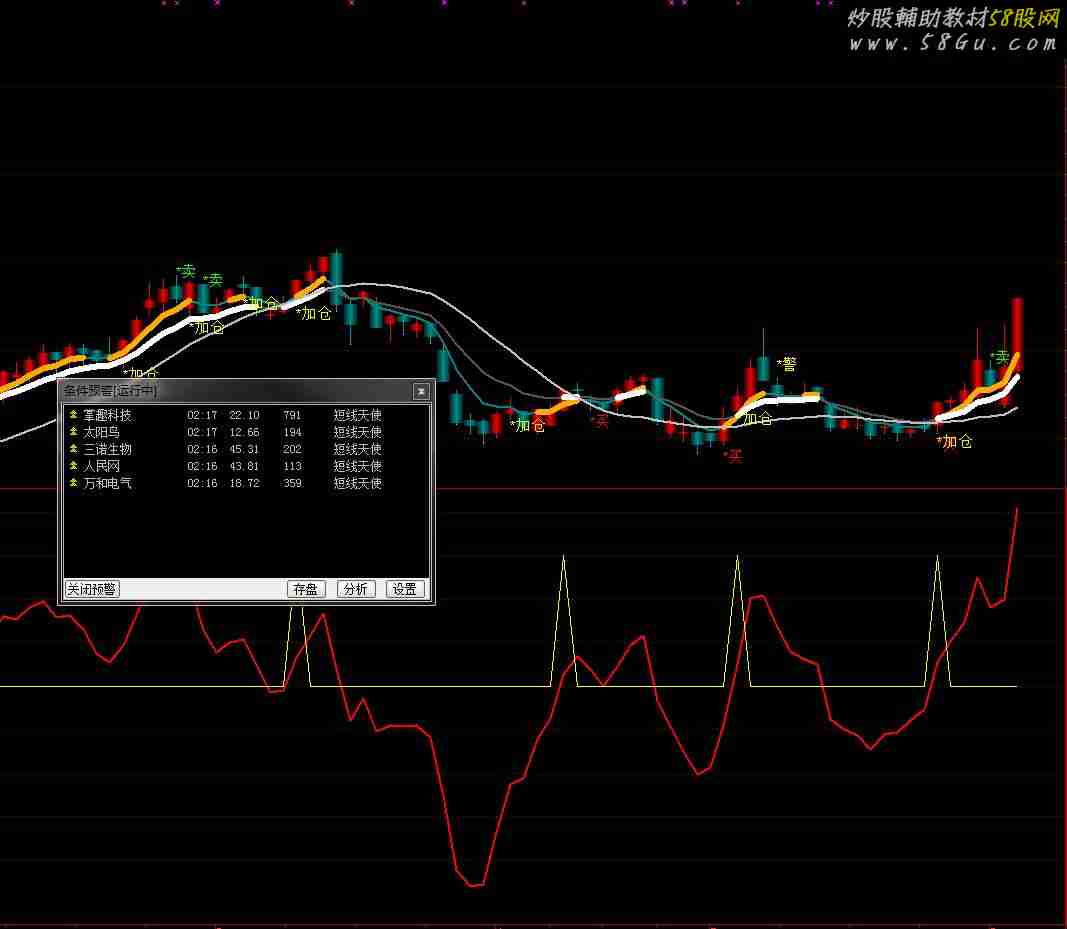Select the 太阳鸟 stock name in the list
The image size is (1067, 929).
[101, 432]
